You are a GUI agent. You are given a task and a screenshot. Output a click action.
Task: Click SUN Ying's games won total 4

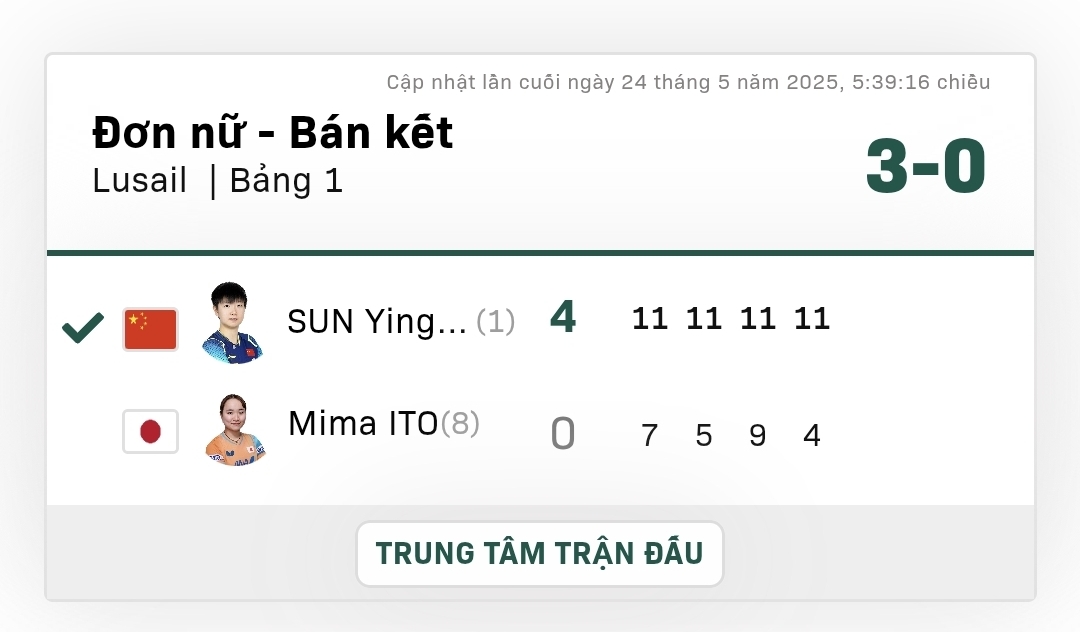pyautogui.click(x=563, y=317)
